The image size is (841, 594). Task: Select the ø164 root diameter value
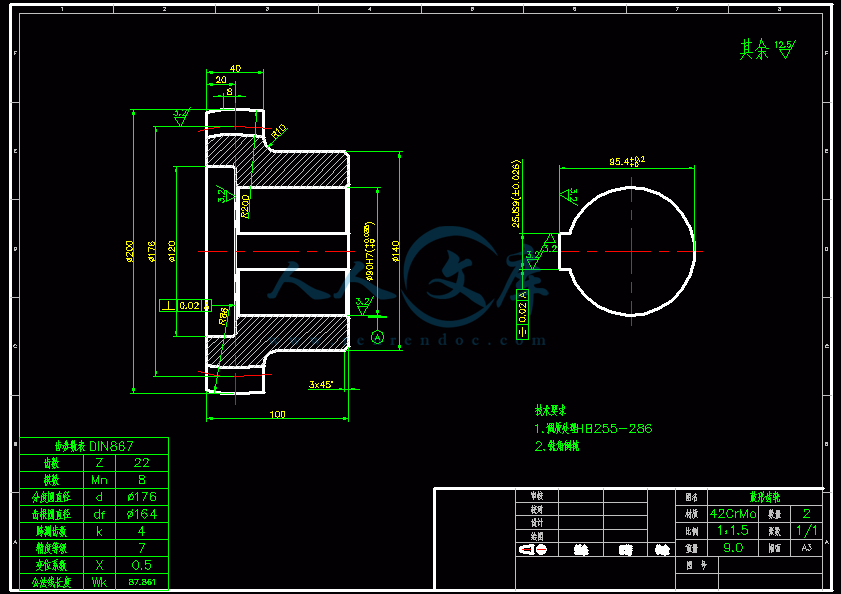coord(142,514)
